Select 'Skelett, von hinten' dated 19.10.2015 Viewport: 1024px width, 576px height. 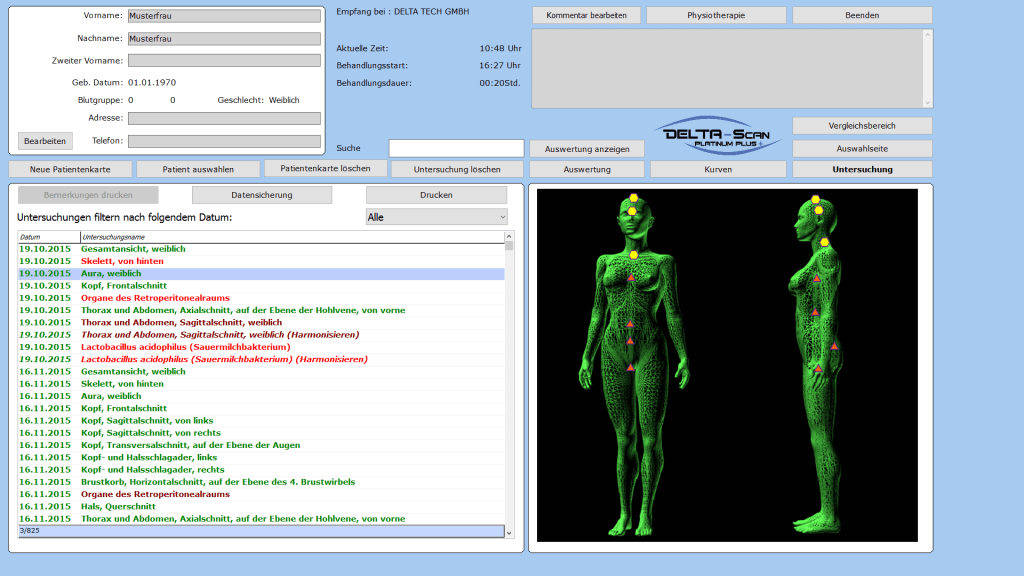coord(122,261)
